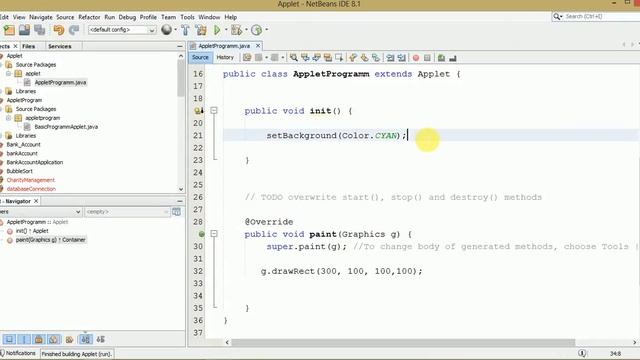The width and height of the screenshot is (640, 360).
Task: Toggle Highlight Search in editor toolbar
Action: pos(328,58)
